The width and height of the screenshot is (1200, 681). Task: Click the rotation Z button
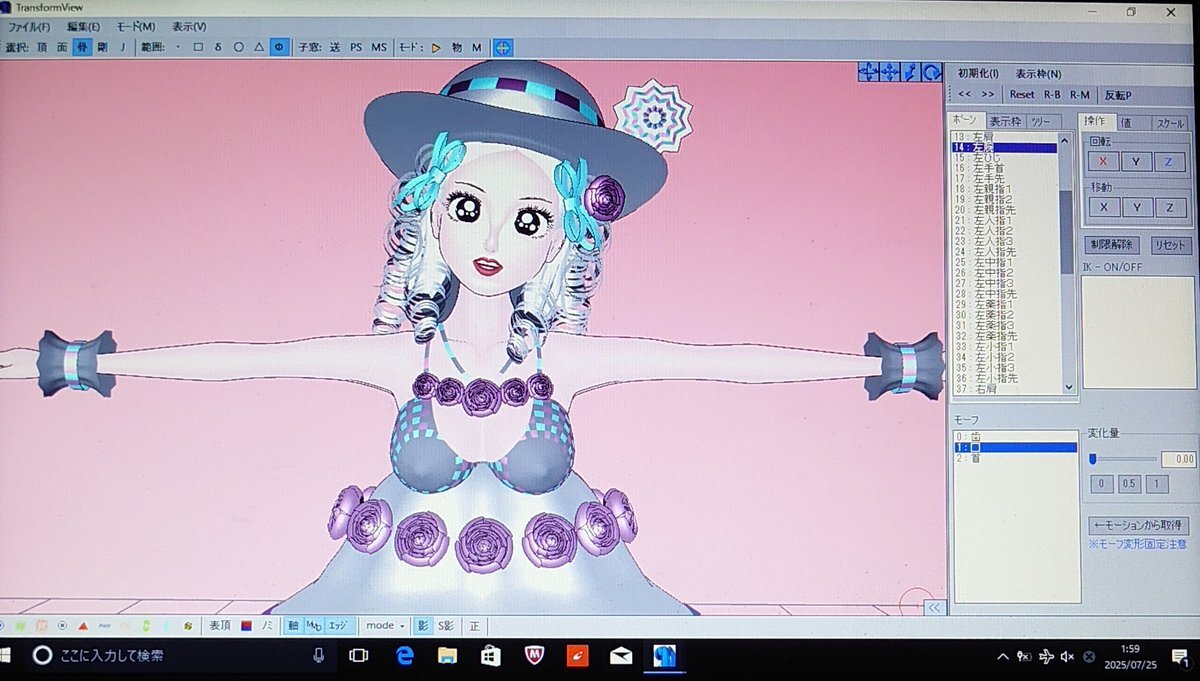[x=1169, y=161]
